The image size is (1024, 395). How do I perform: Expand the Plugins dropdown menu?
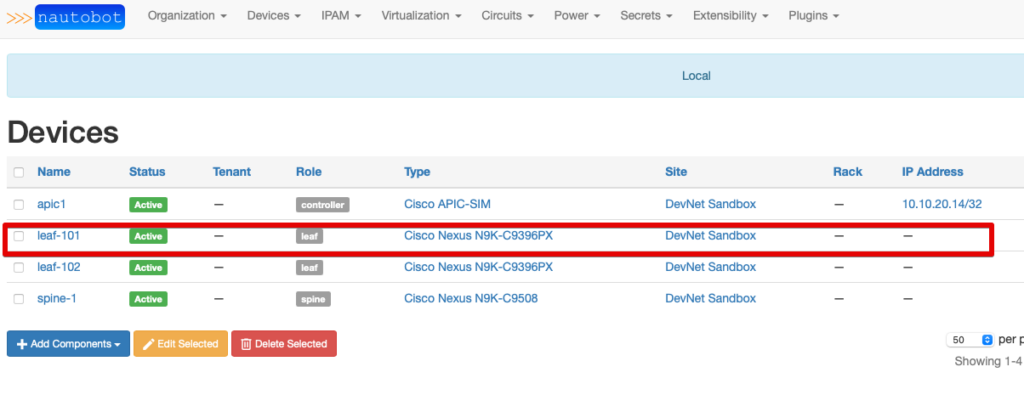coord(814,16)
